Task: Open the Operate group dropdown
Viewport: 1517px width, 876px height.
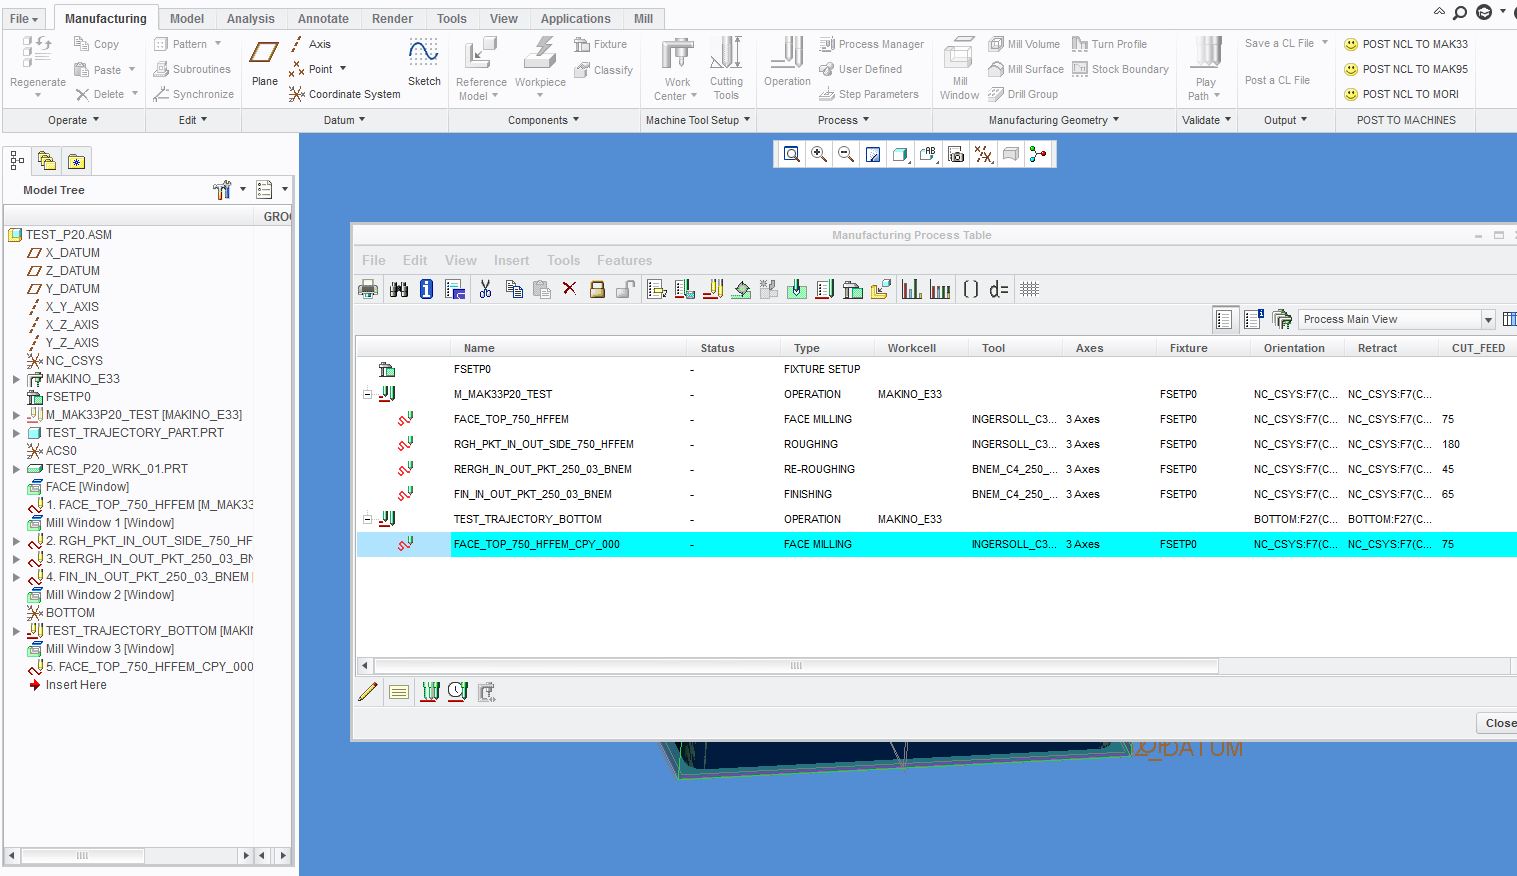Action: click(x=74, y=120)
